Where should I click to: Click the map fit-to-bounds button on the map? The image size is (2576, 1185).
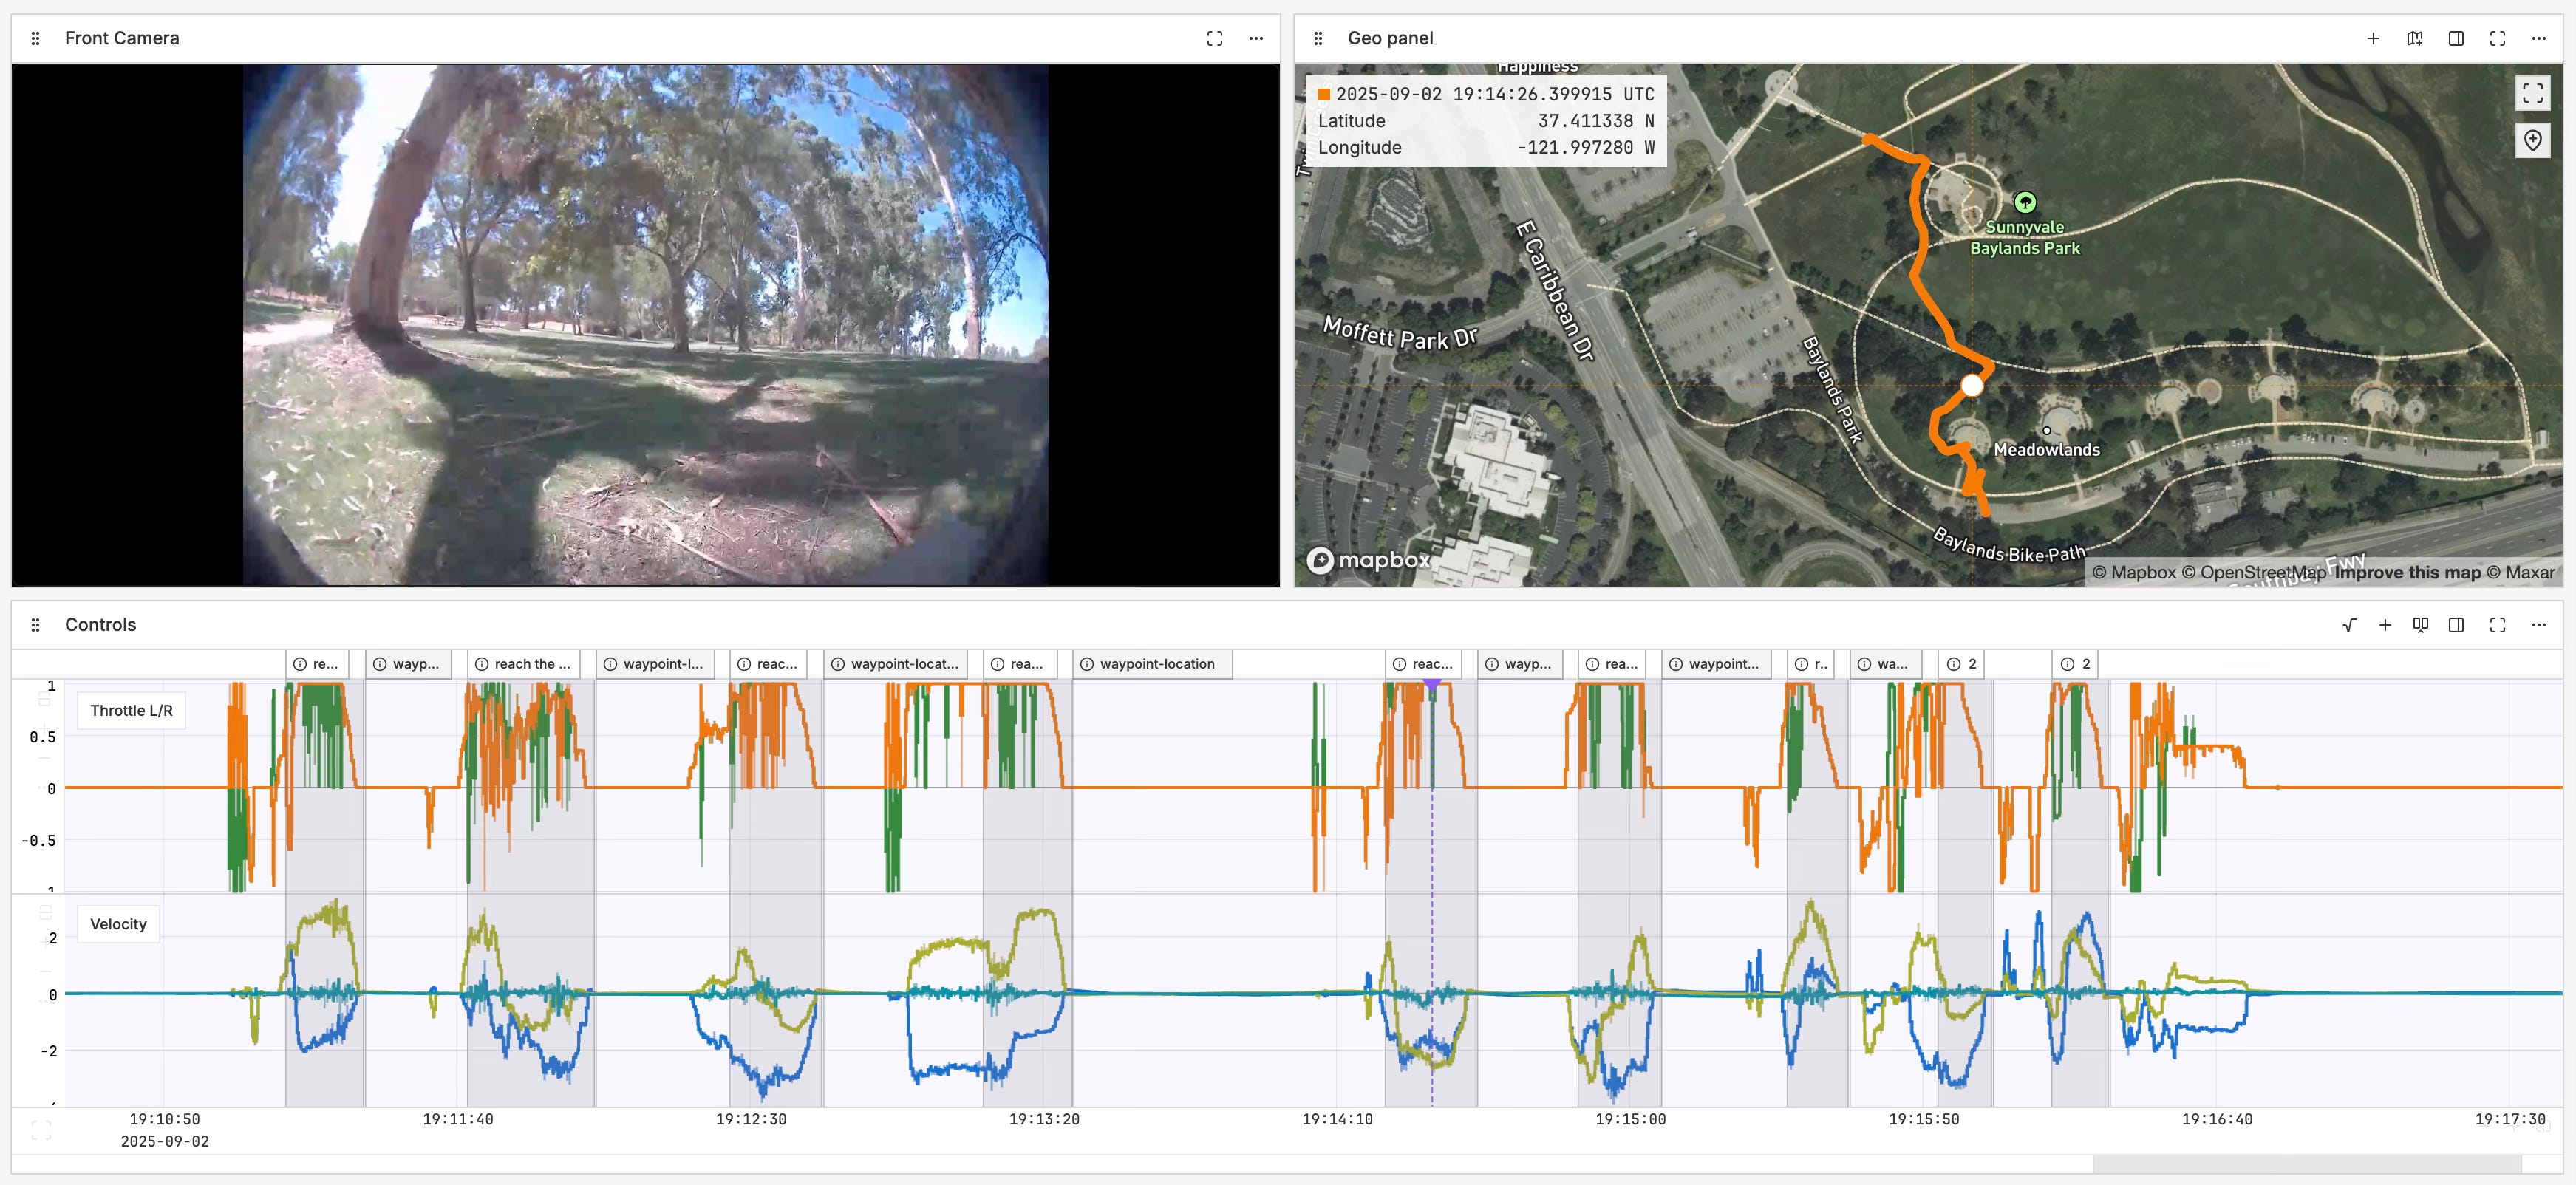[x=2532, y=93]
